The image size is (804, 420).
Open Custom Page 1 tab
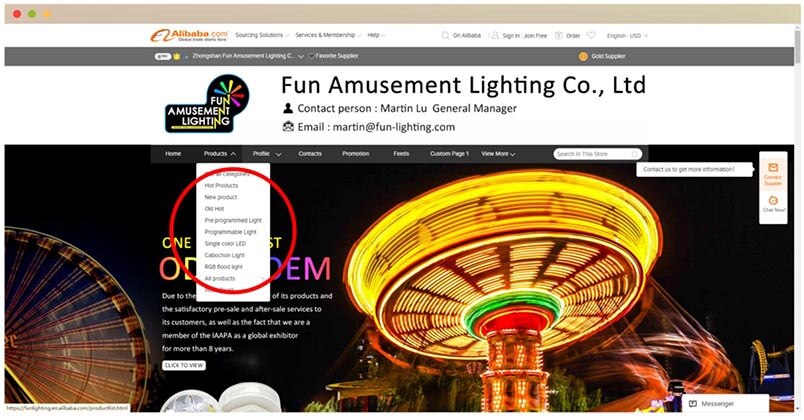pos(449,154)
